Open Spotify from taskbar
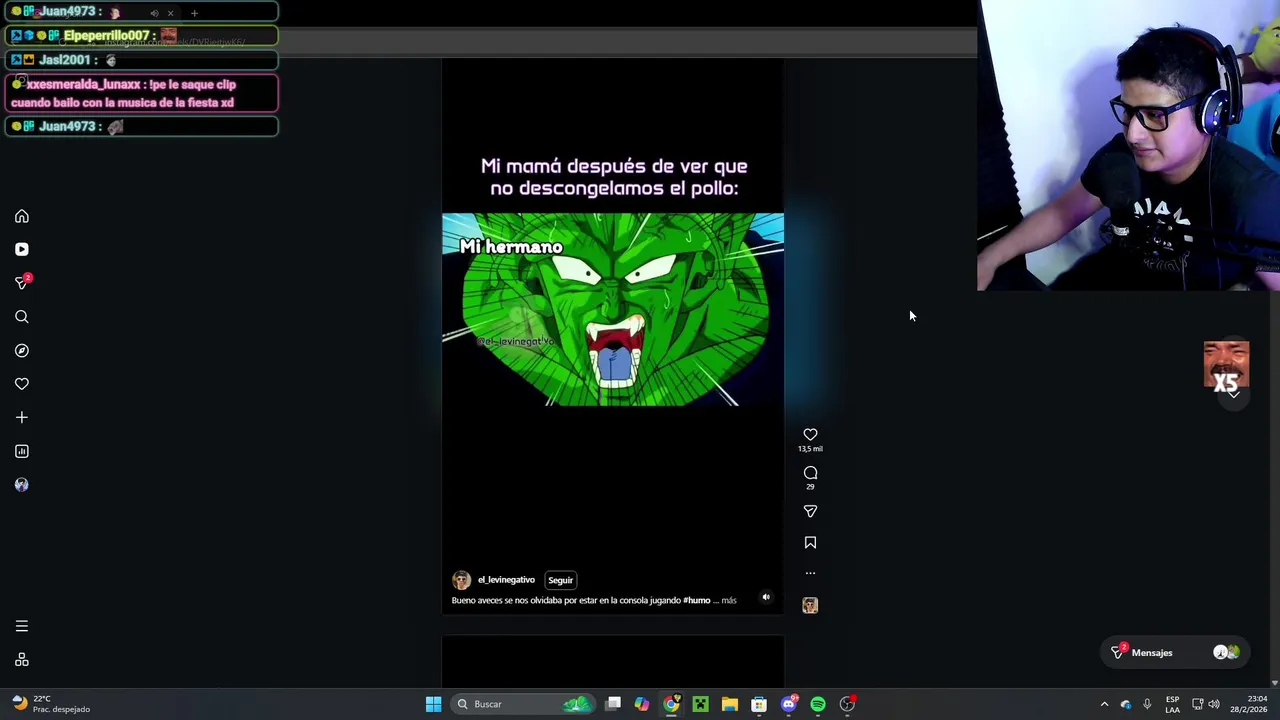 tap(818, 704)
